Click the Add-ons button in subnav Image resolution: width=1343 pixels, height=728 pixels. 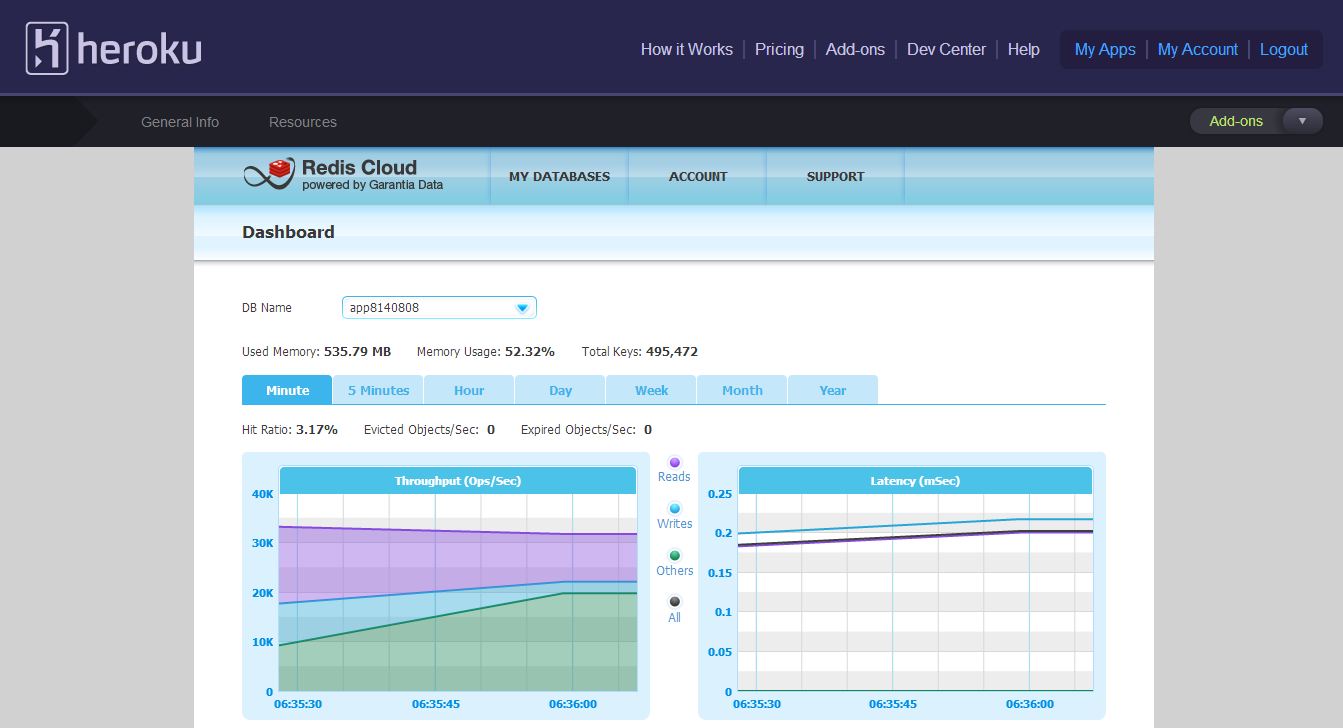pyautogui.click(x=1236, y=121)
